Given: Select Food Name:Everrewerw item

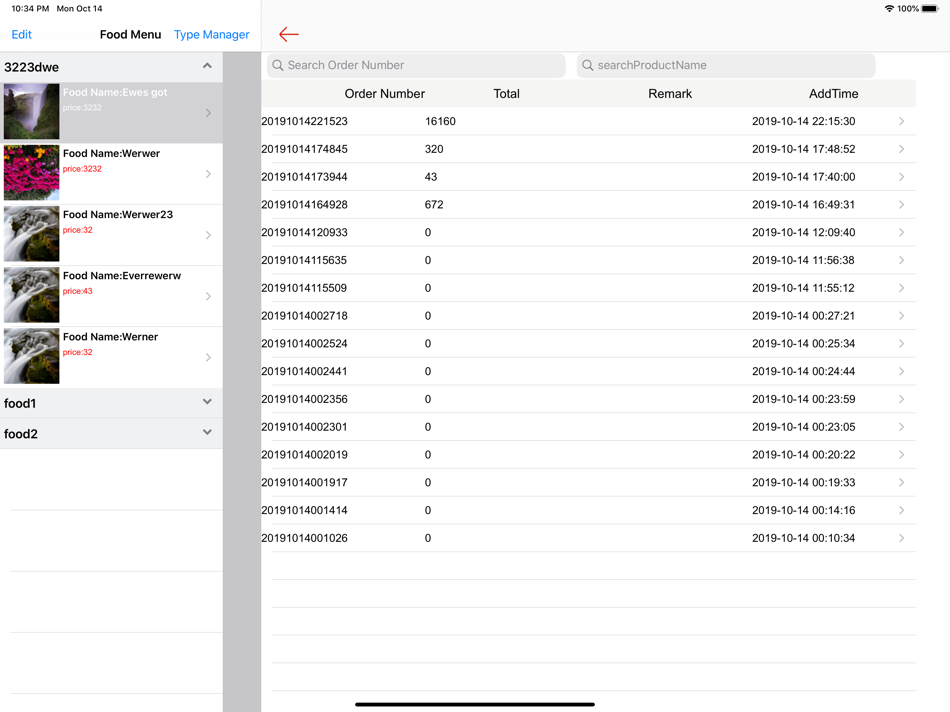Looking at the screenshot, I should pos(111,296).
